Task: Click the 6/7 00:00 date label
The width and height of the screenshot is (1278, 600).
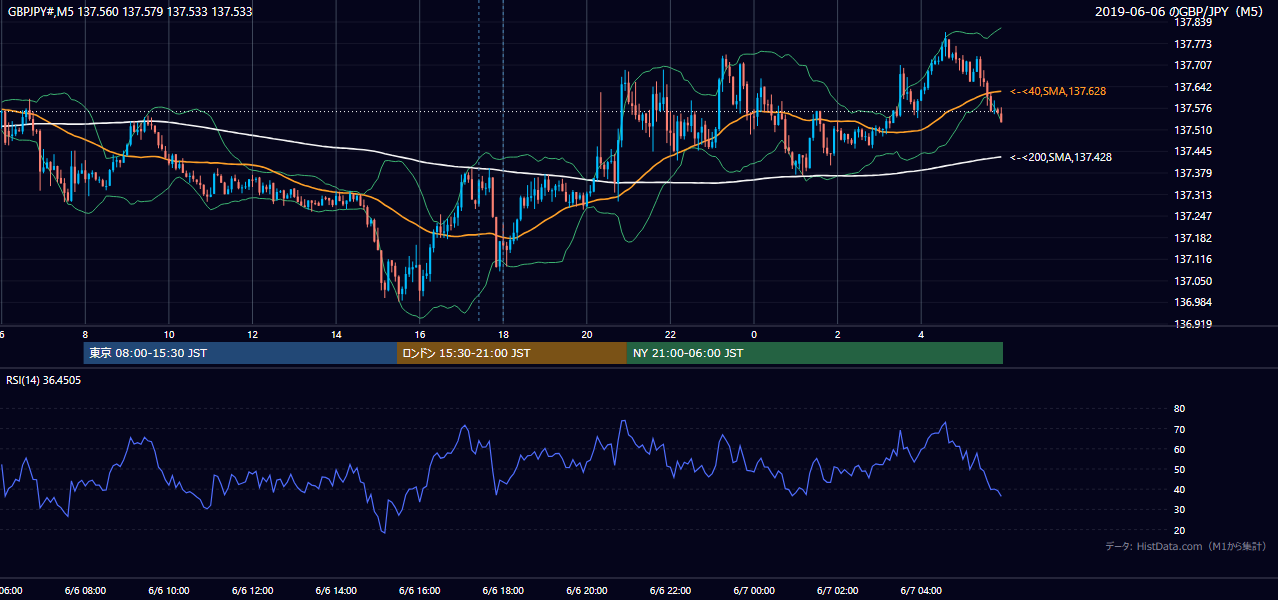Action: coord(753,591)
